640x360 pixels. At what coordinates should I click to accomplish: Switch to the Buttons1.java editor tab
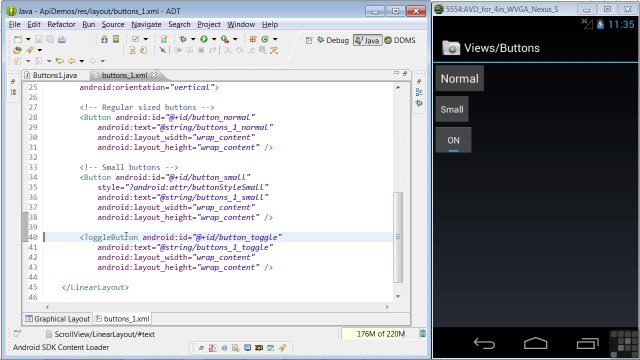point(51,75)
